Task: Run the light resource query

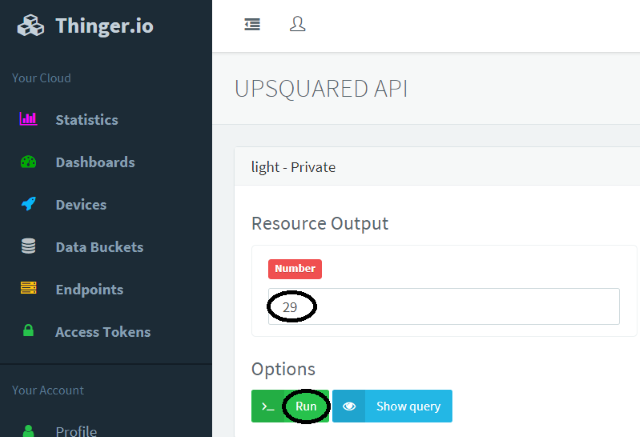Action: point(290,406)
